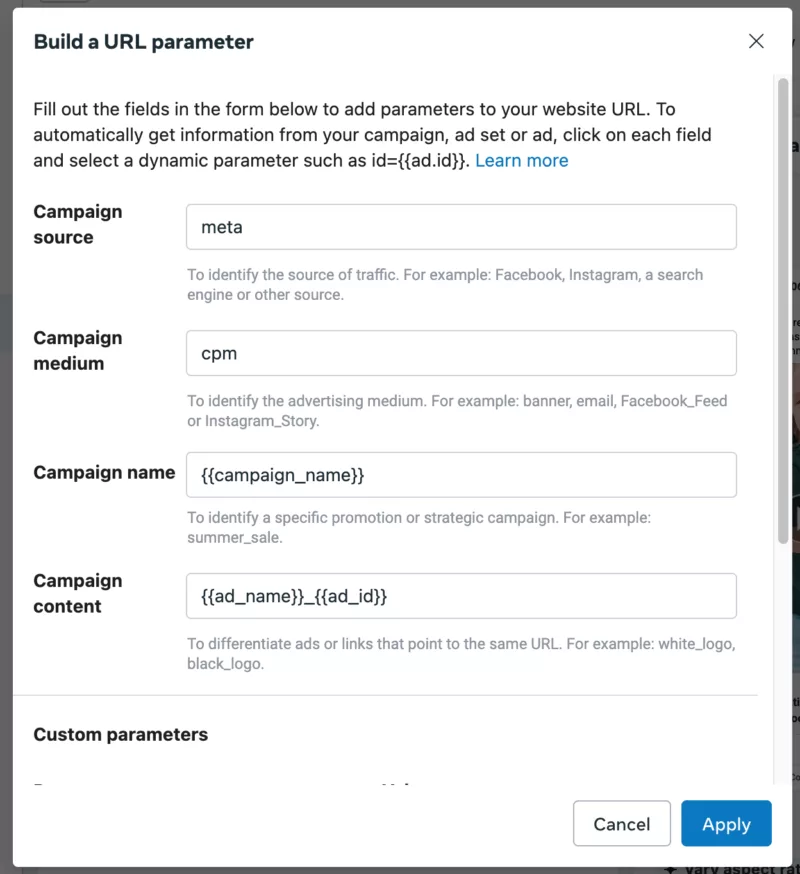Click the Campaign source field containing meta

(461, 227)
